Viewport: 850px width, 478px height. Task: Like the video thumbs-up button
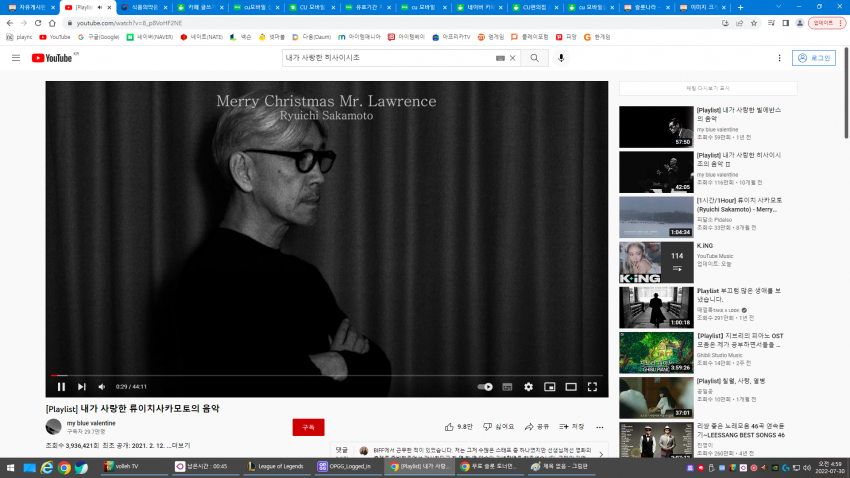pyautogui.click(x=459, y=427)
